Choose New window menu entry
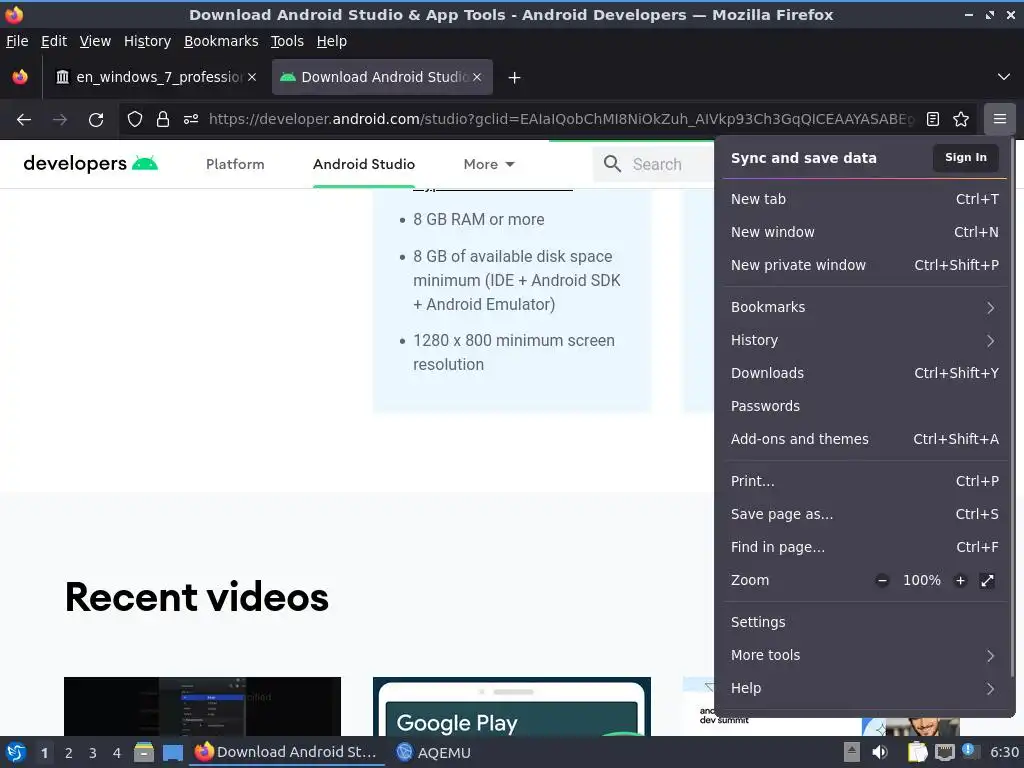Image resolution: width=1024 pixels, height=768 pixels. pos(865,232)
